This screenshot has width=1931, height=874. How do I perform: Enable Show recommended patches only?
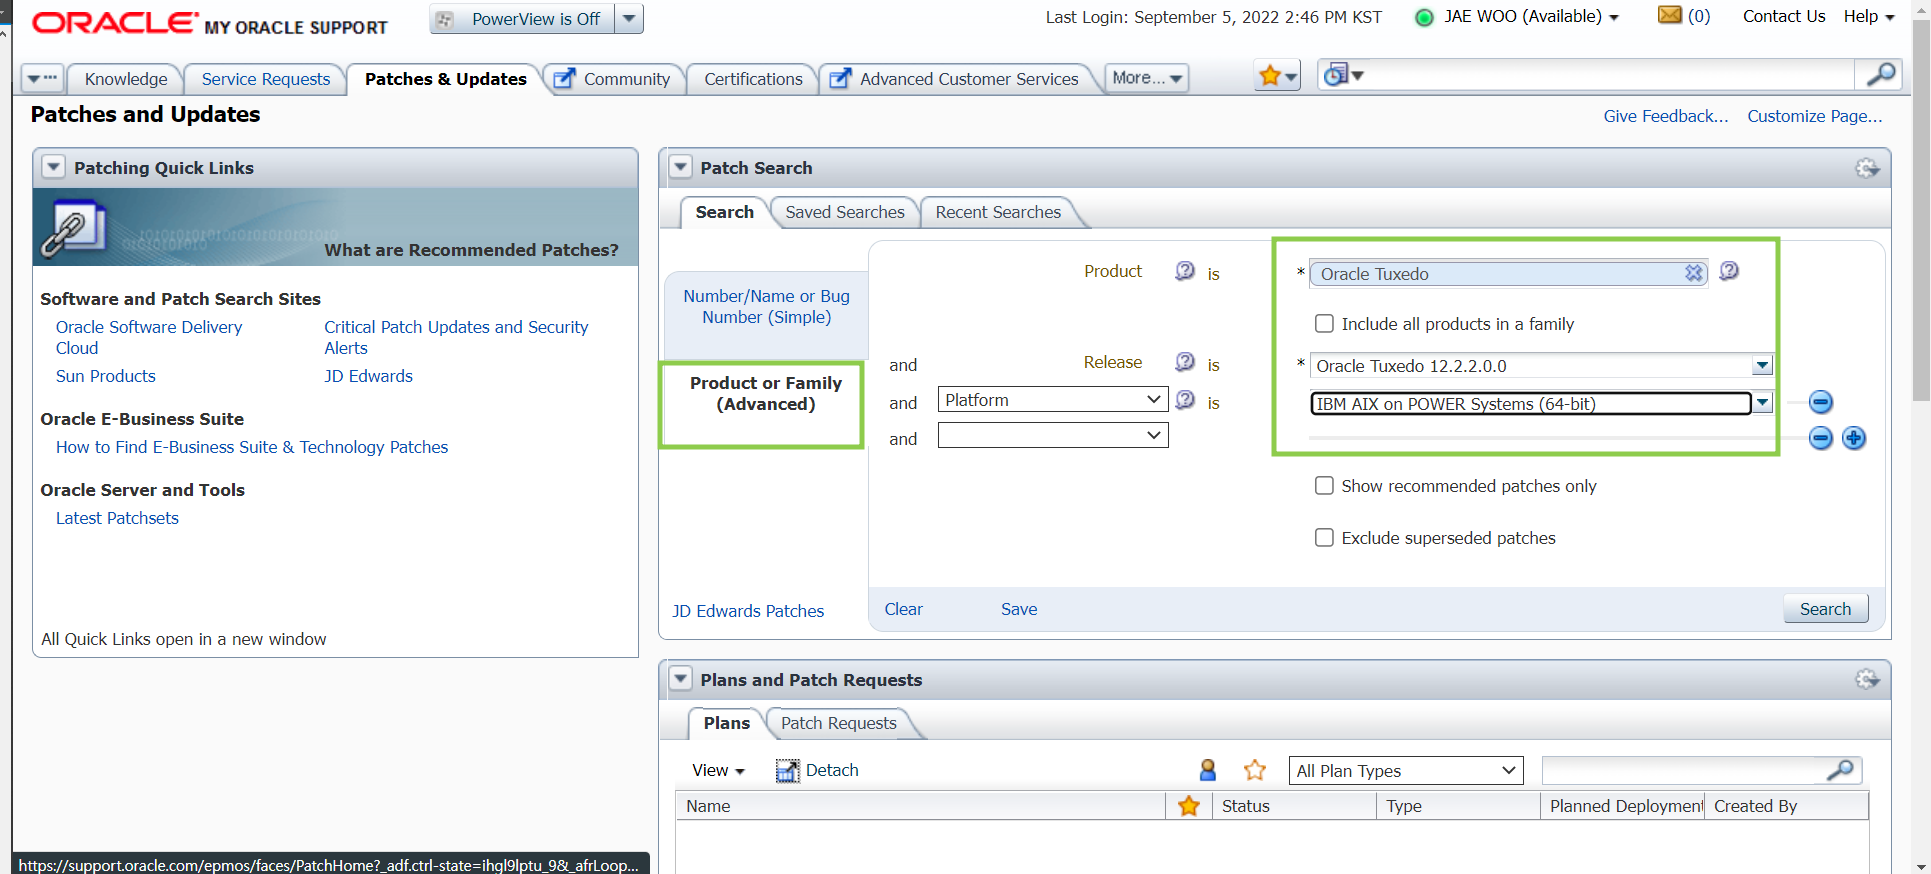point(1324,485)
